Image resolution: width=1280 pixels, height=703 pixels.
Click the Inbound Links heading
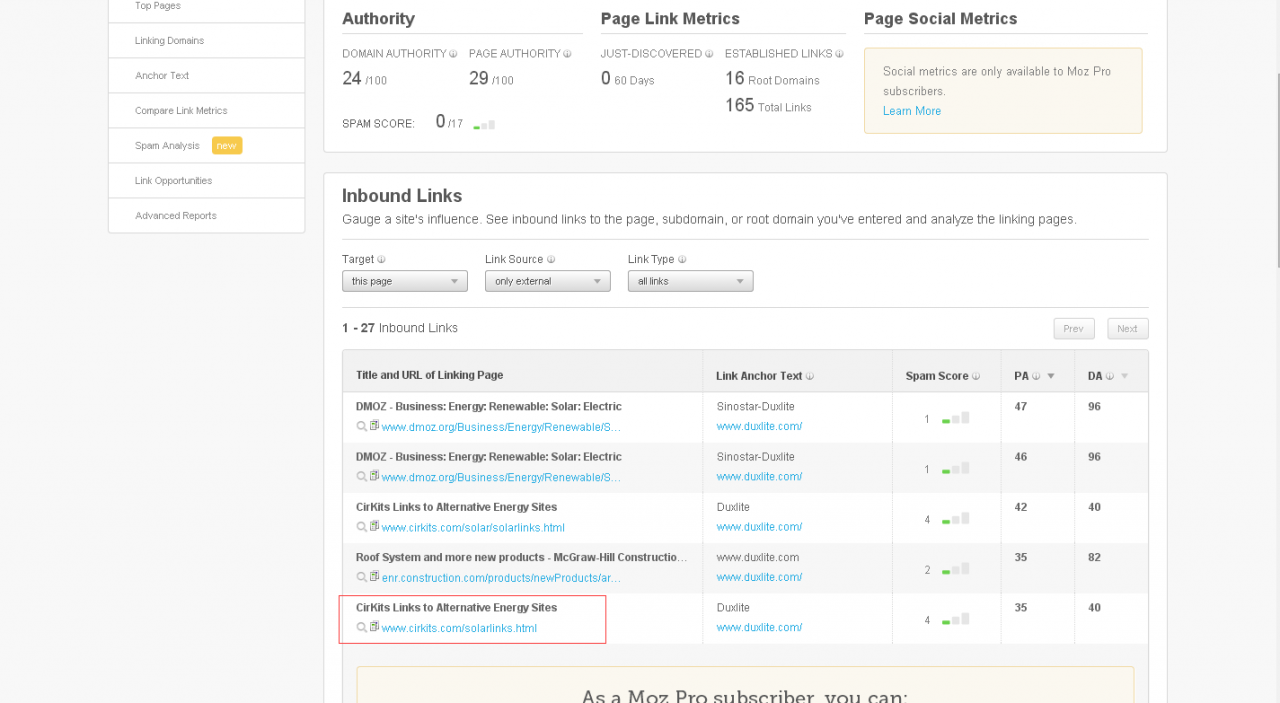[402, 196]
